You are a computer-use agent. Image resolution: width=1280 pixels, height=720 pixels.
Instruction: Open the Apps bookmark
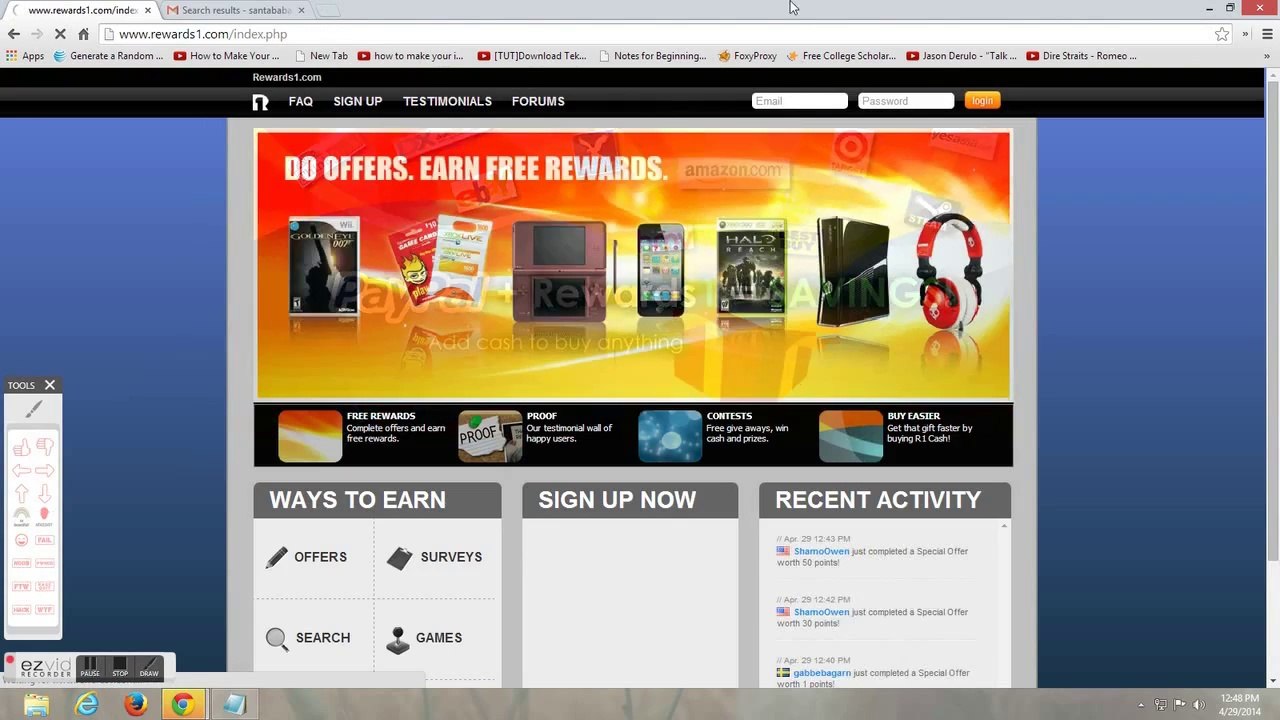click(x=26, y=56)
